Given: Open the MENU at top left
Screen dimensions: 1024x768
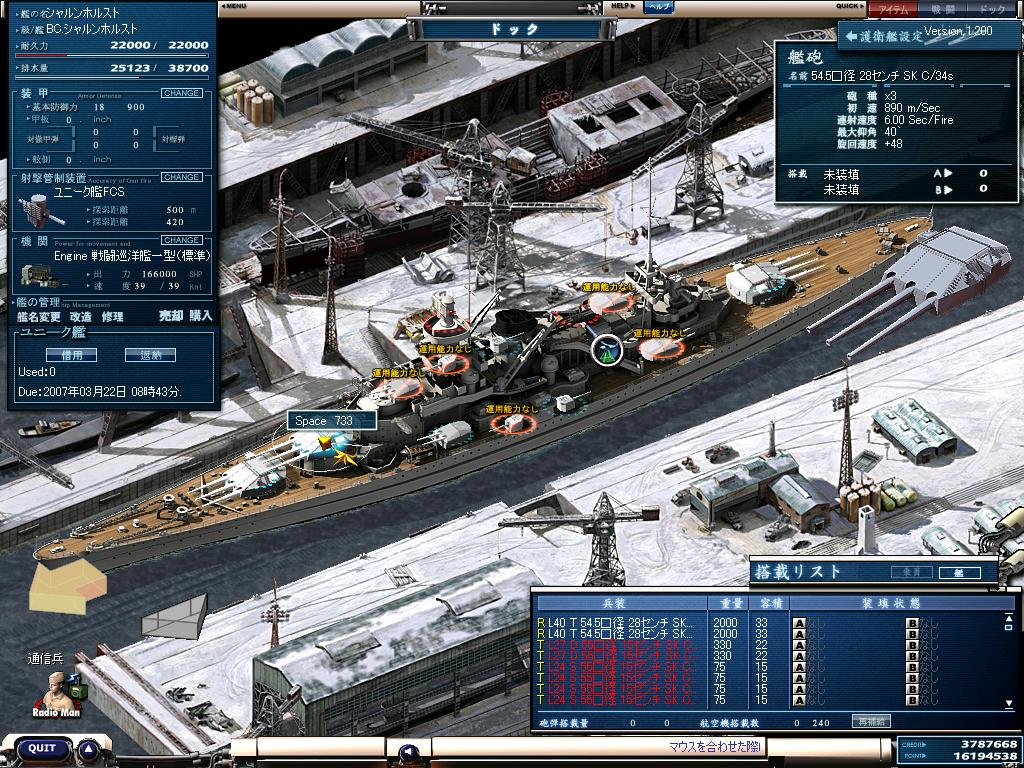Looking at the screenshot, I should tap(233, 6).
